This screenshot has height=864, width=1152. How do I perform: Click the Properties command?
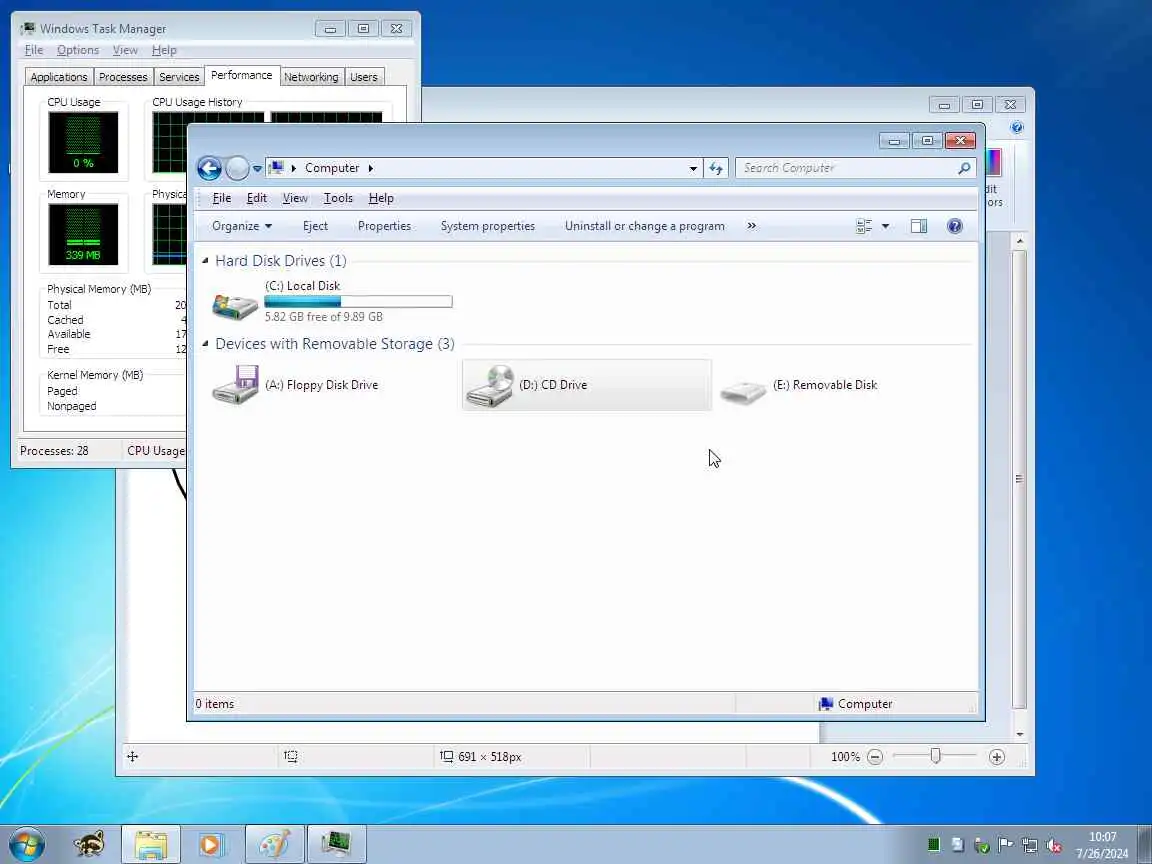(384, 226)
